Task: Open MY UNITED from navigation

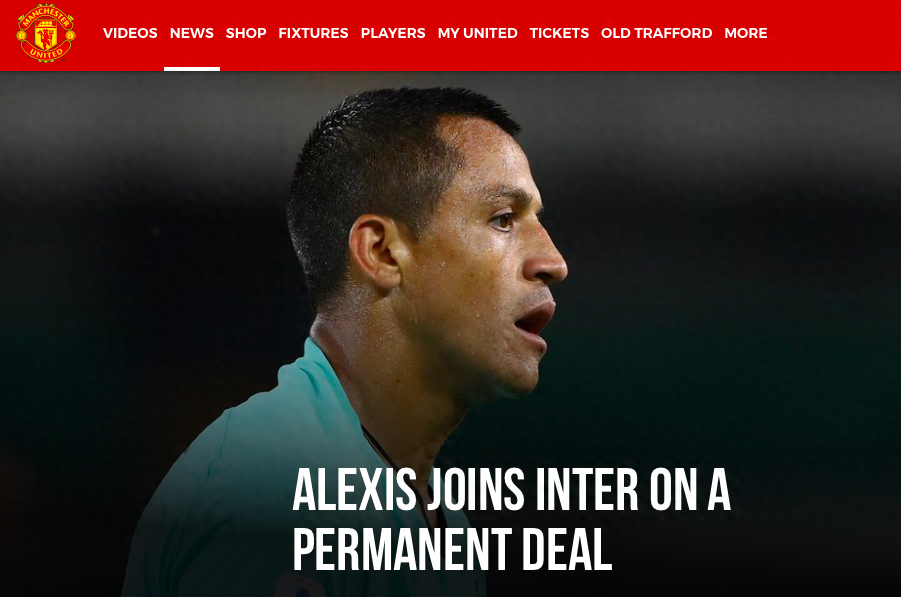Action: tap(478, 33)
